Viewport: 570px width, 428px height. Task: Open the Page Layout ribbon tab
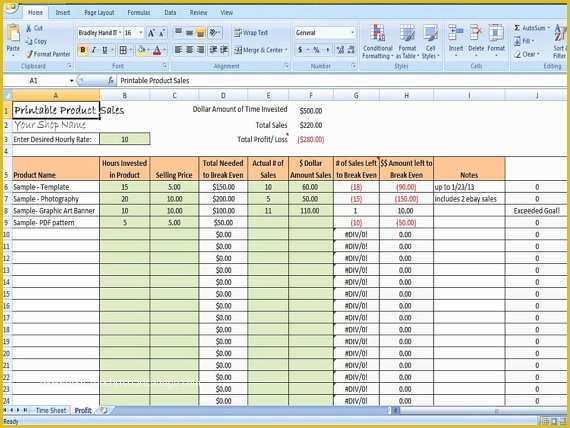click(99, 13)
